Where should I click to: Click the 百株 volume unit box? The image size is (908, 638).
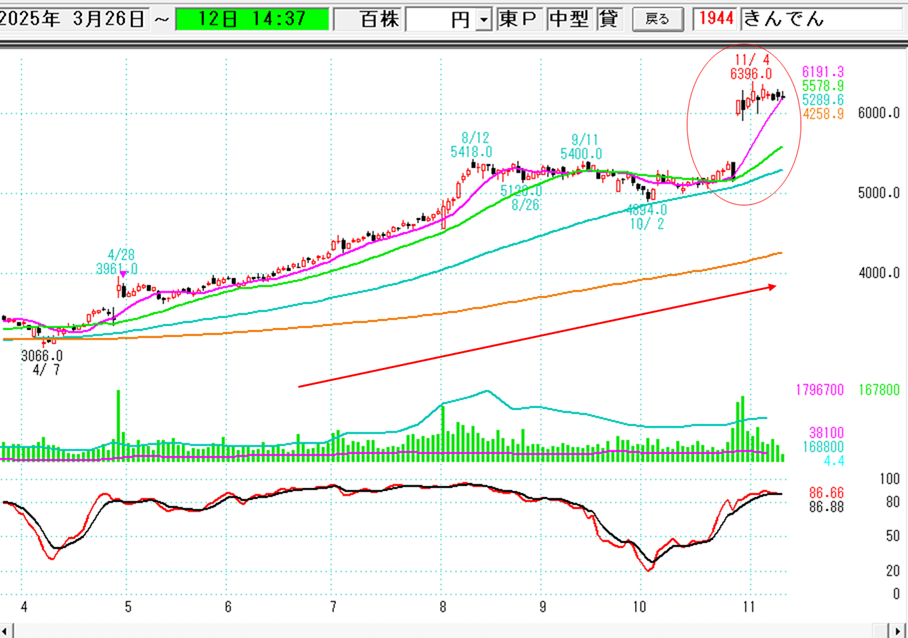coord(368,19)
